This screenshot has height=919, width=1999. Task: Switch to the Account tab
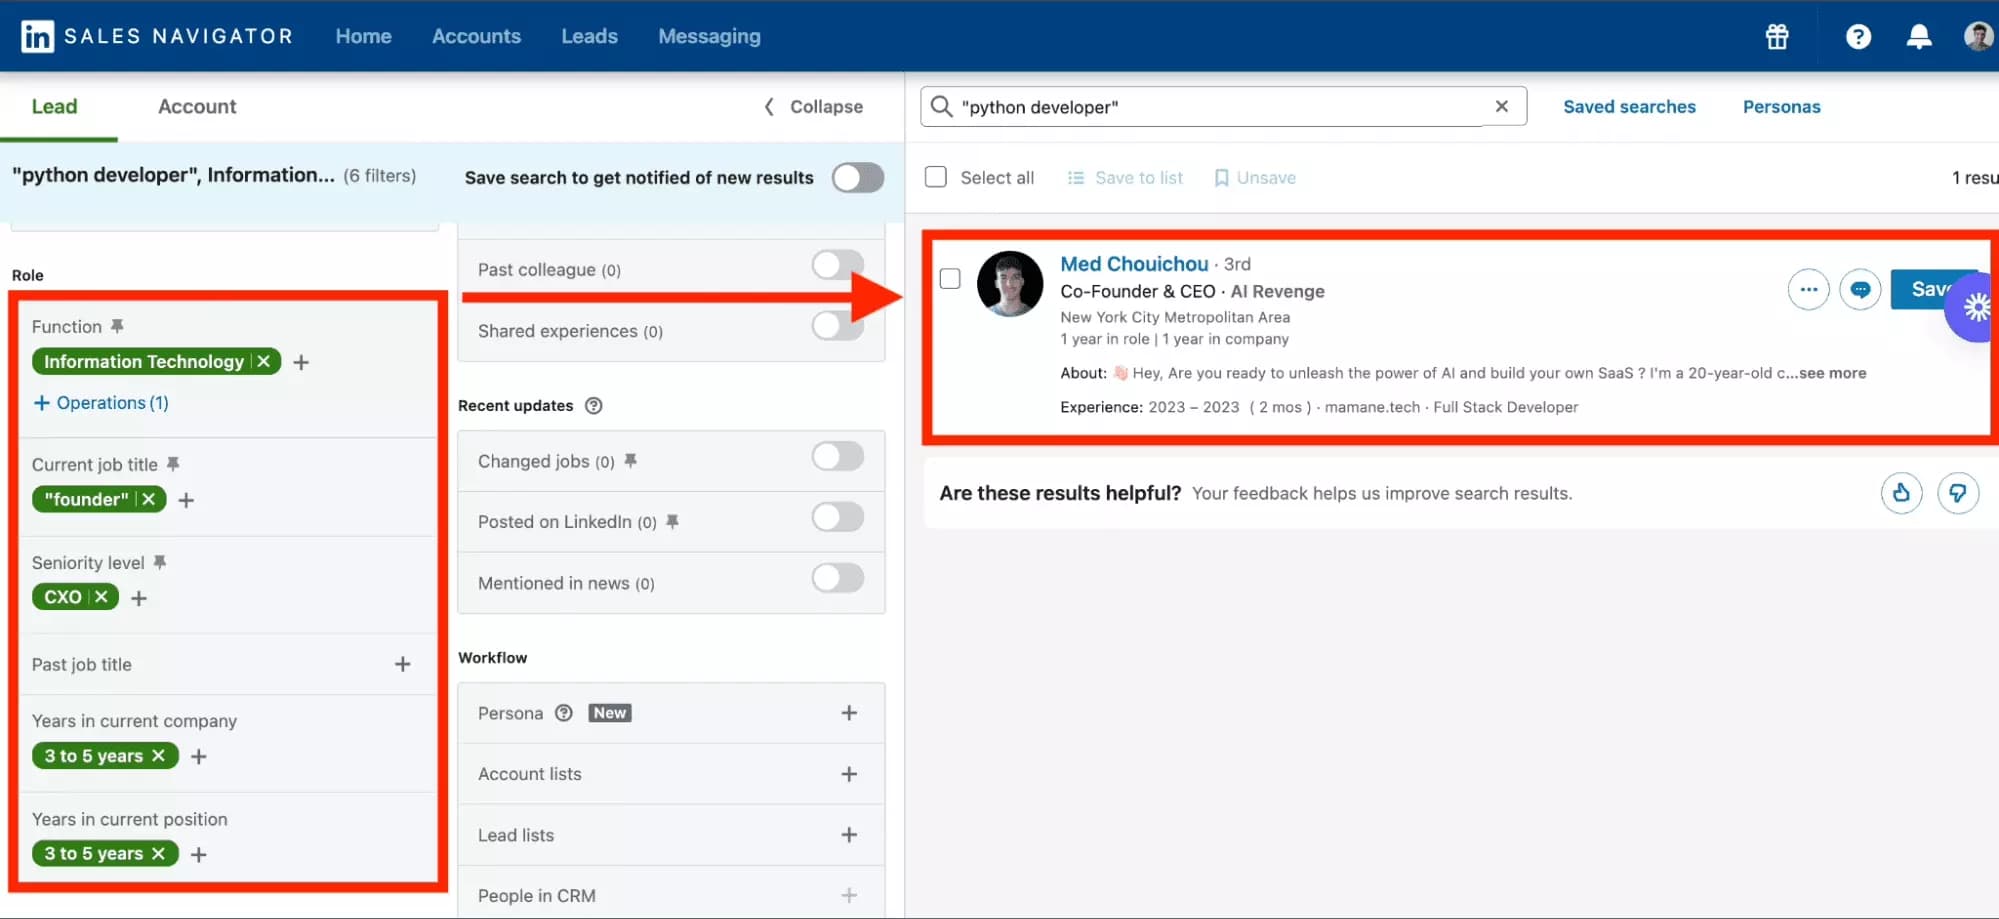click(x=196, y=106)
